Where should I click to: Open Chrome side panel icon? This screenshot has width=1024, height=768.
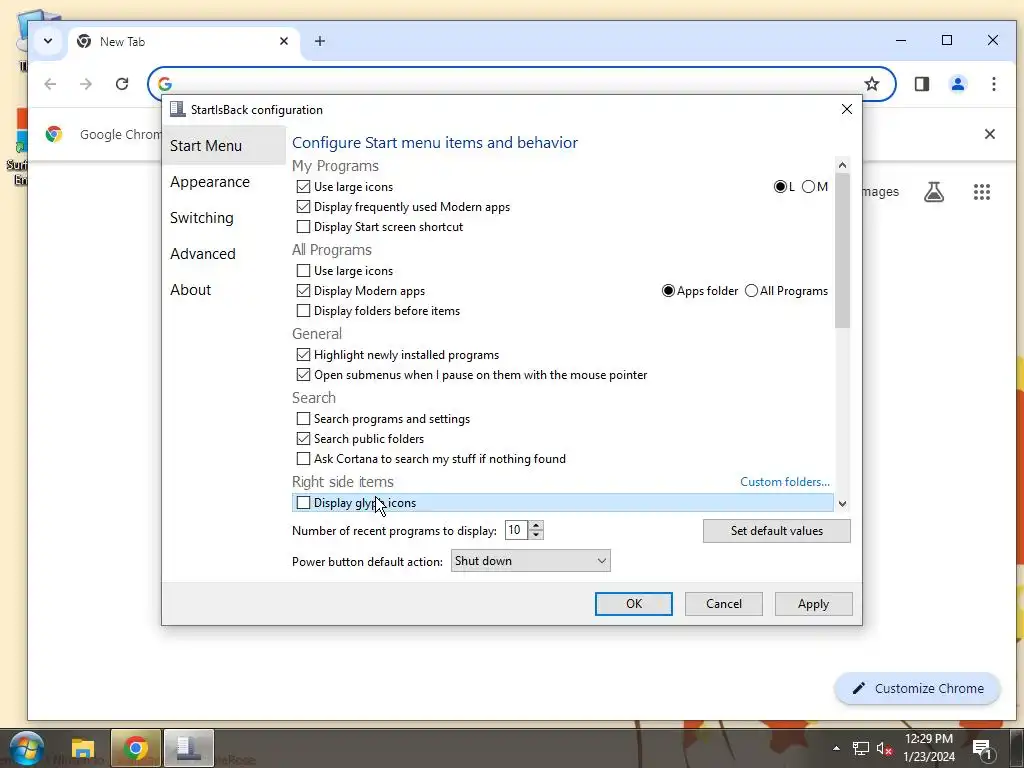pos(921,84)
